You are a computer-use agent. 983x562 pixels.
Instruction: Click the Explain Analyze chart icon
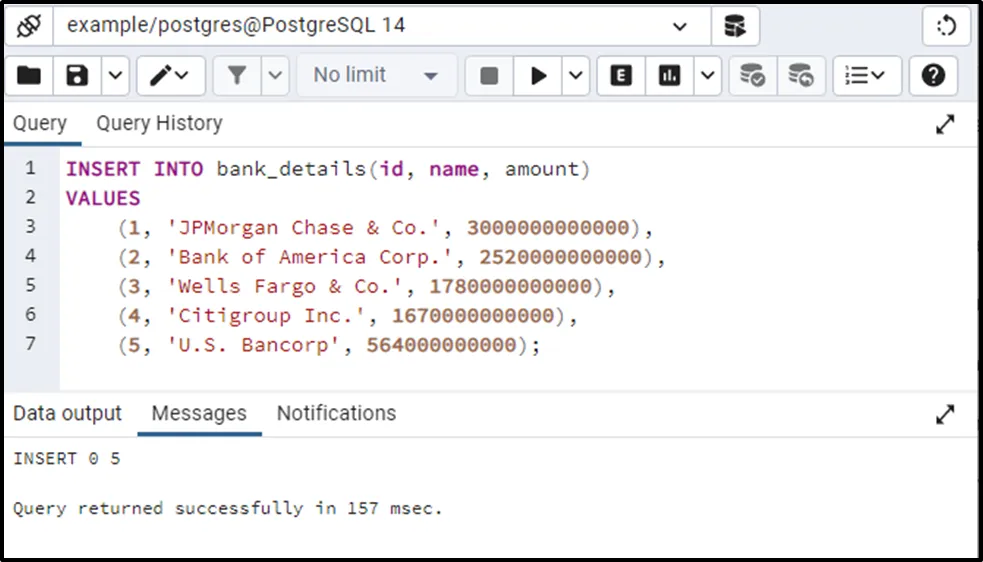pyautogui.click(x=669, y=76)
